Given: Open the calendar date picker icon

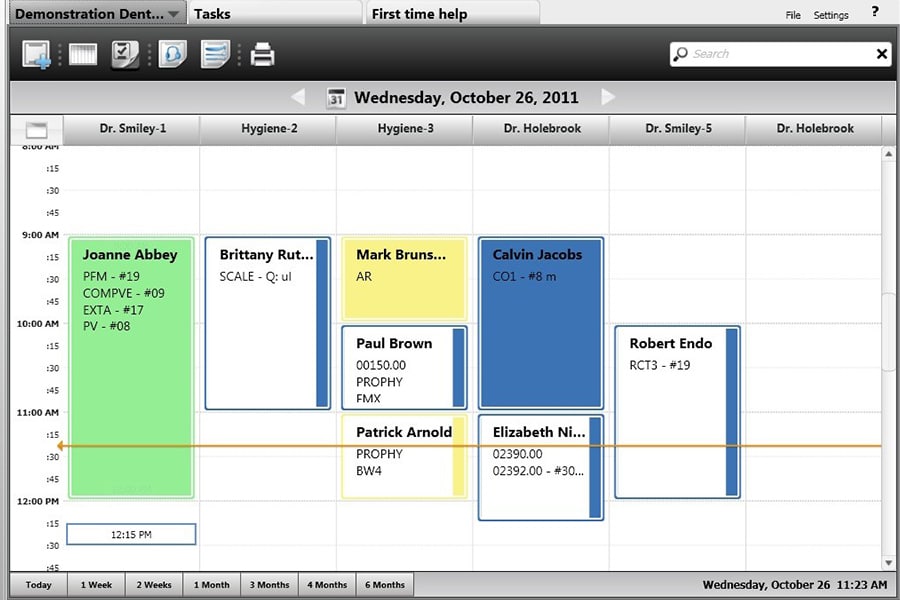Looking at the screenshot, I should coord(336,98).
